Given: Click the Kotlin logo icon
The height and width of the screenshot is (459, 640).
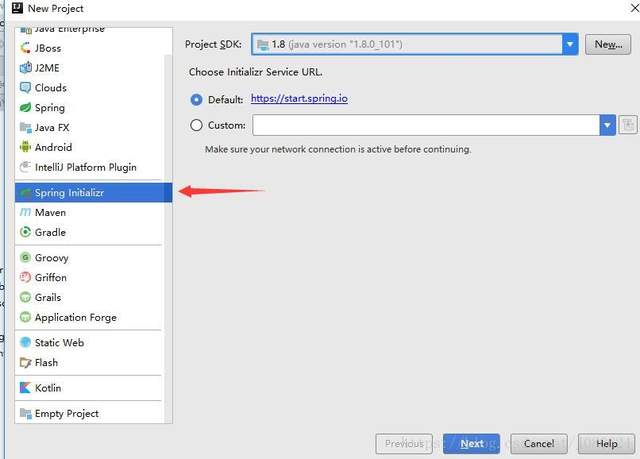Looking at the screenshot, I should pos(25,388).
